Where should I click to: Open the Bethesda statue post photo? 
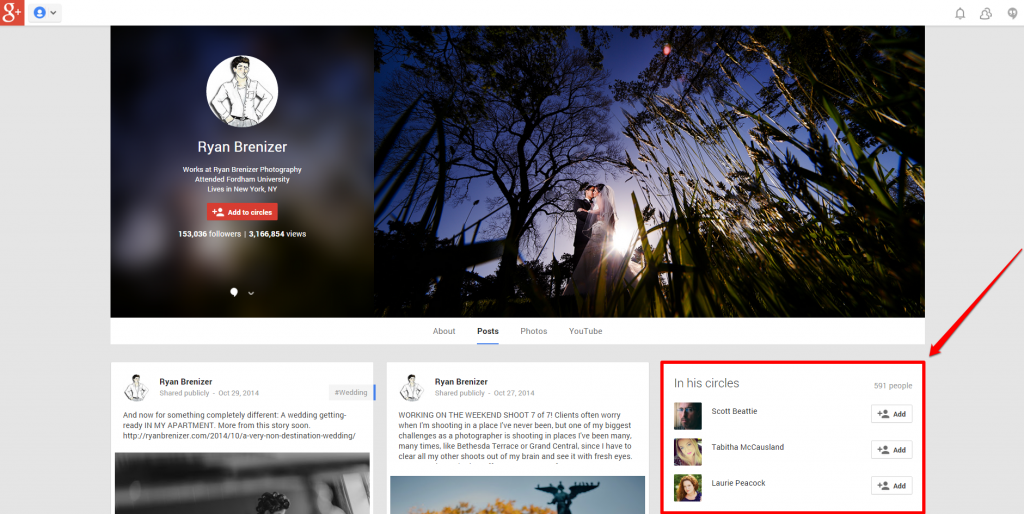click(517, 494)
